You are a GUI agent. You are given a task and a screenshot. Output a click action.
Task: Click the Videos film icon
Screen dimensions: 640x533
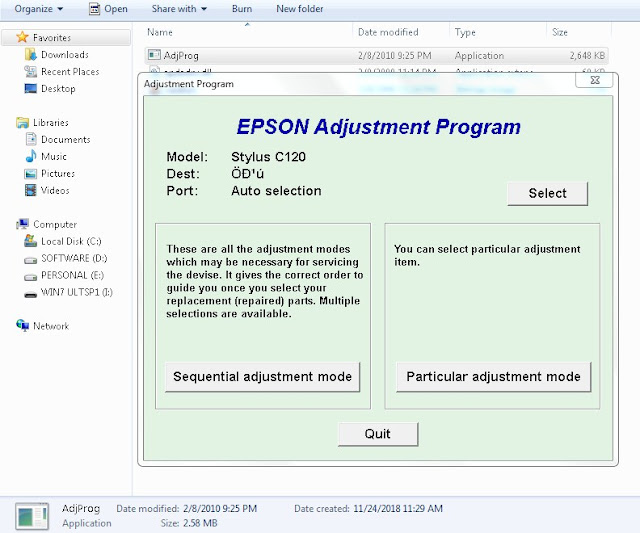(31, 190)
